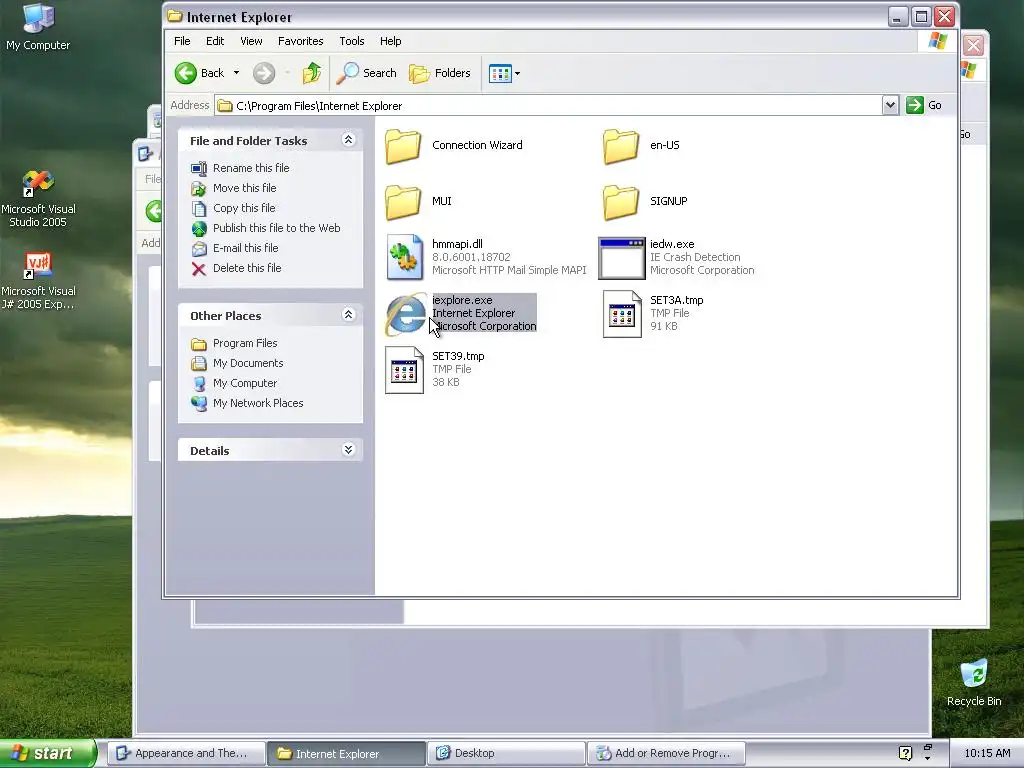Screen dimensions: 1024x768
Task: Click the Internet Explorer taskbar button
Action: point(346,754)
